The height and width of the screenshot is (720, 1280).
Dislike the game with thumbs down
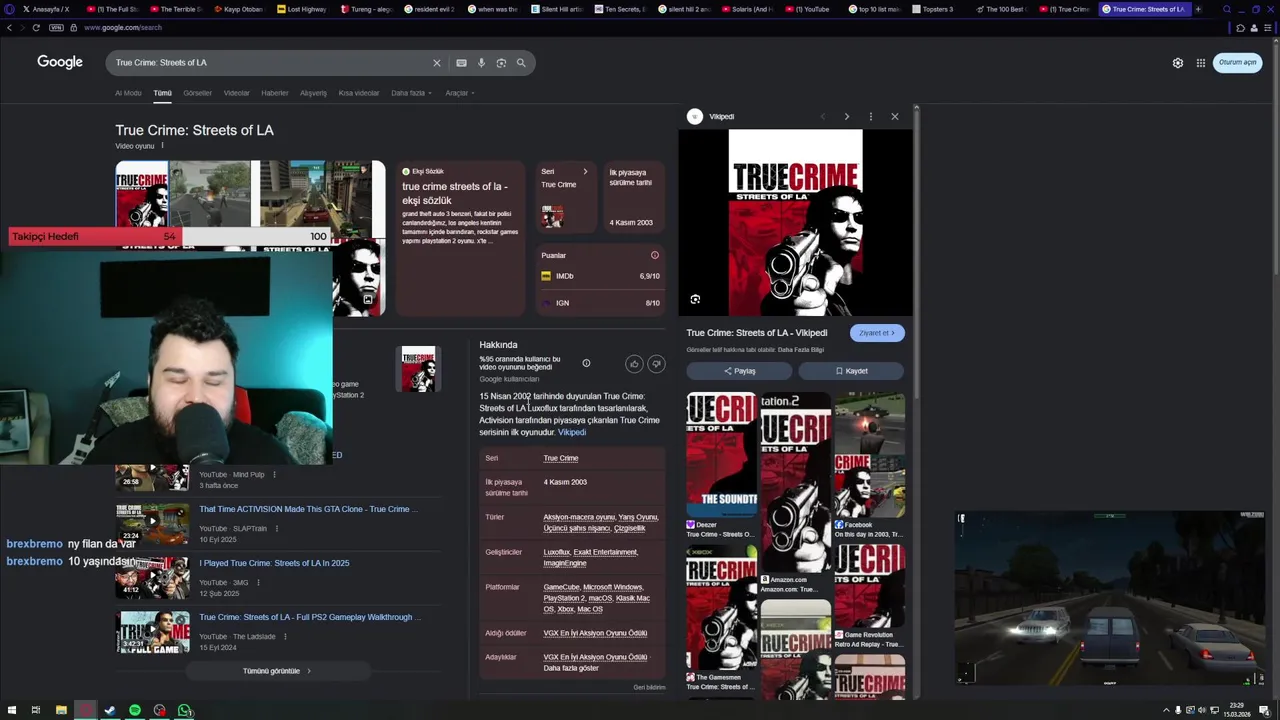(x=656, y=364)
